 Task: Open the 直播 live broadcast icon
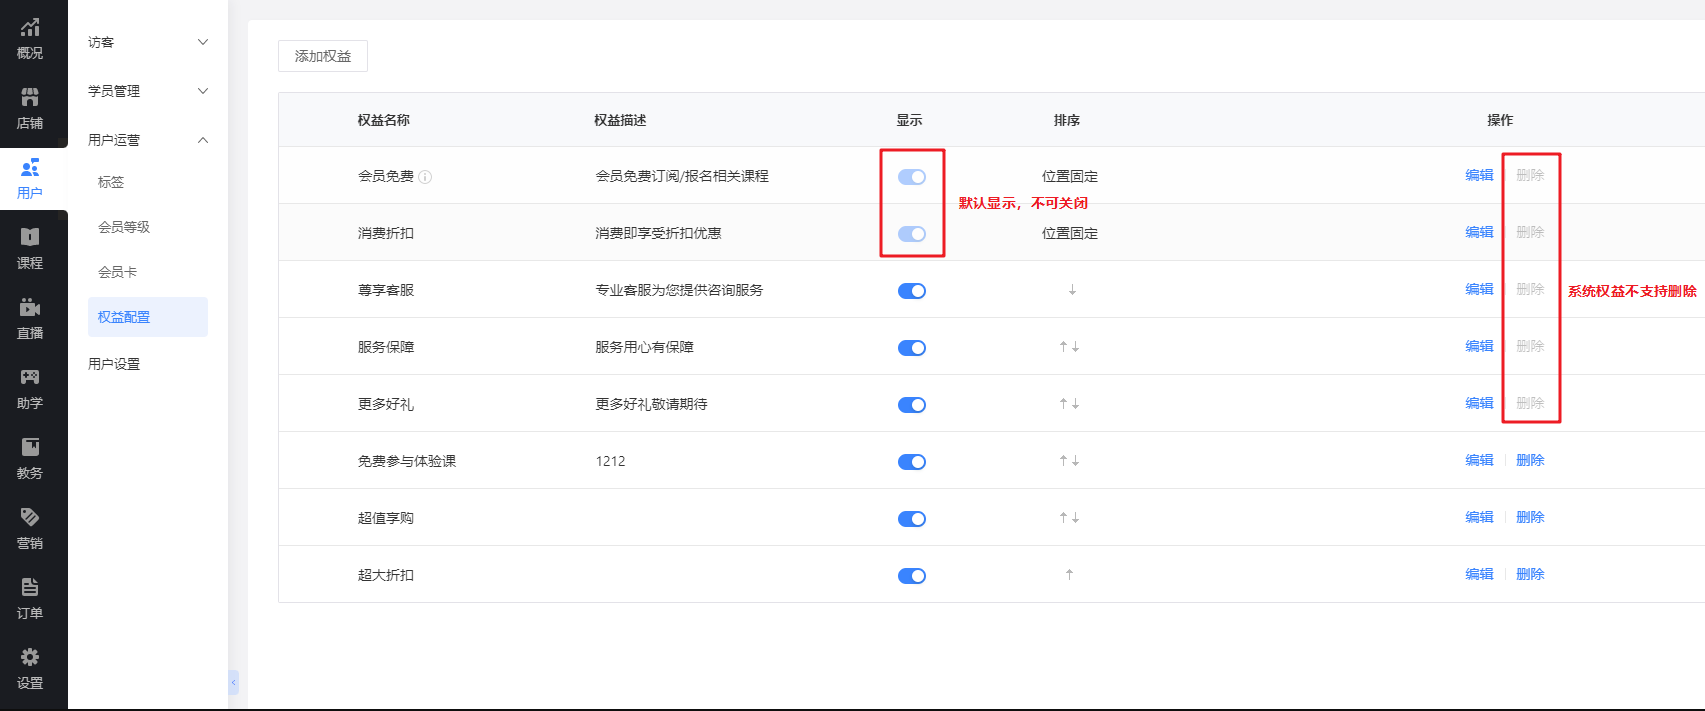[x=30, y=308]
